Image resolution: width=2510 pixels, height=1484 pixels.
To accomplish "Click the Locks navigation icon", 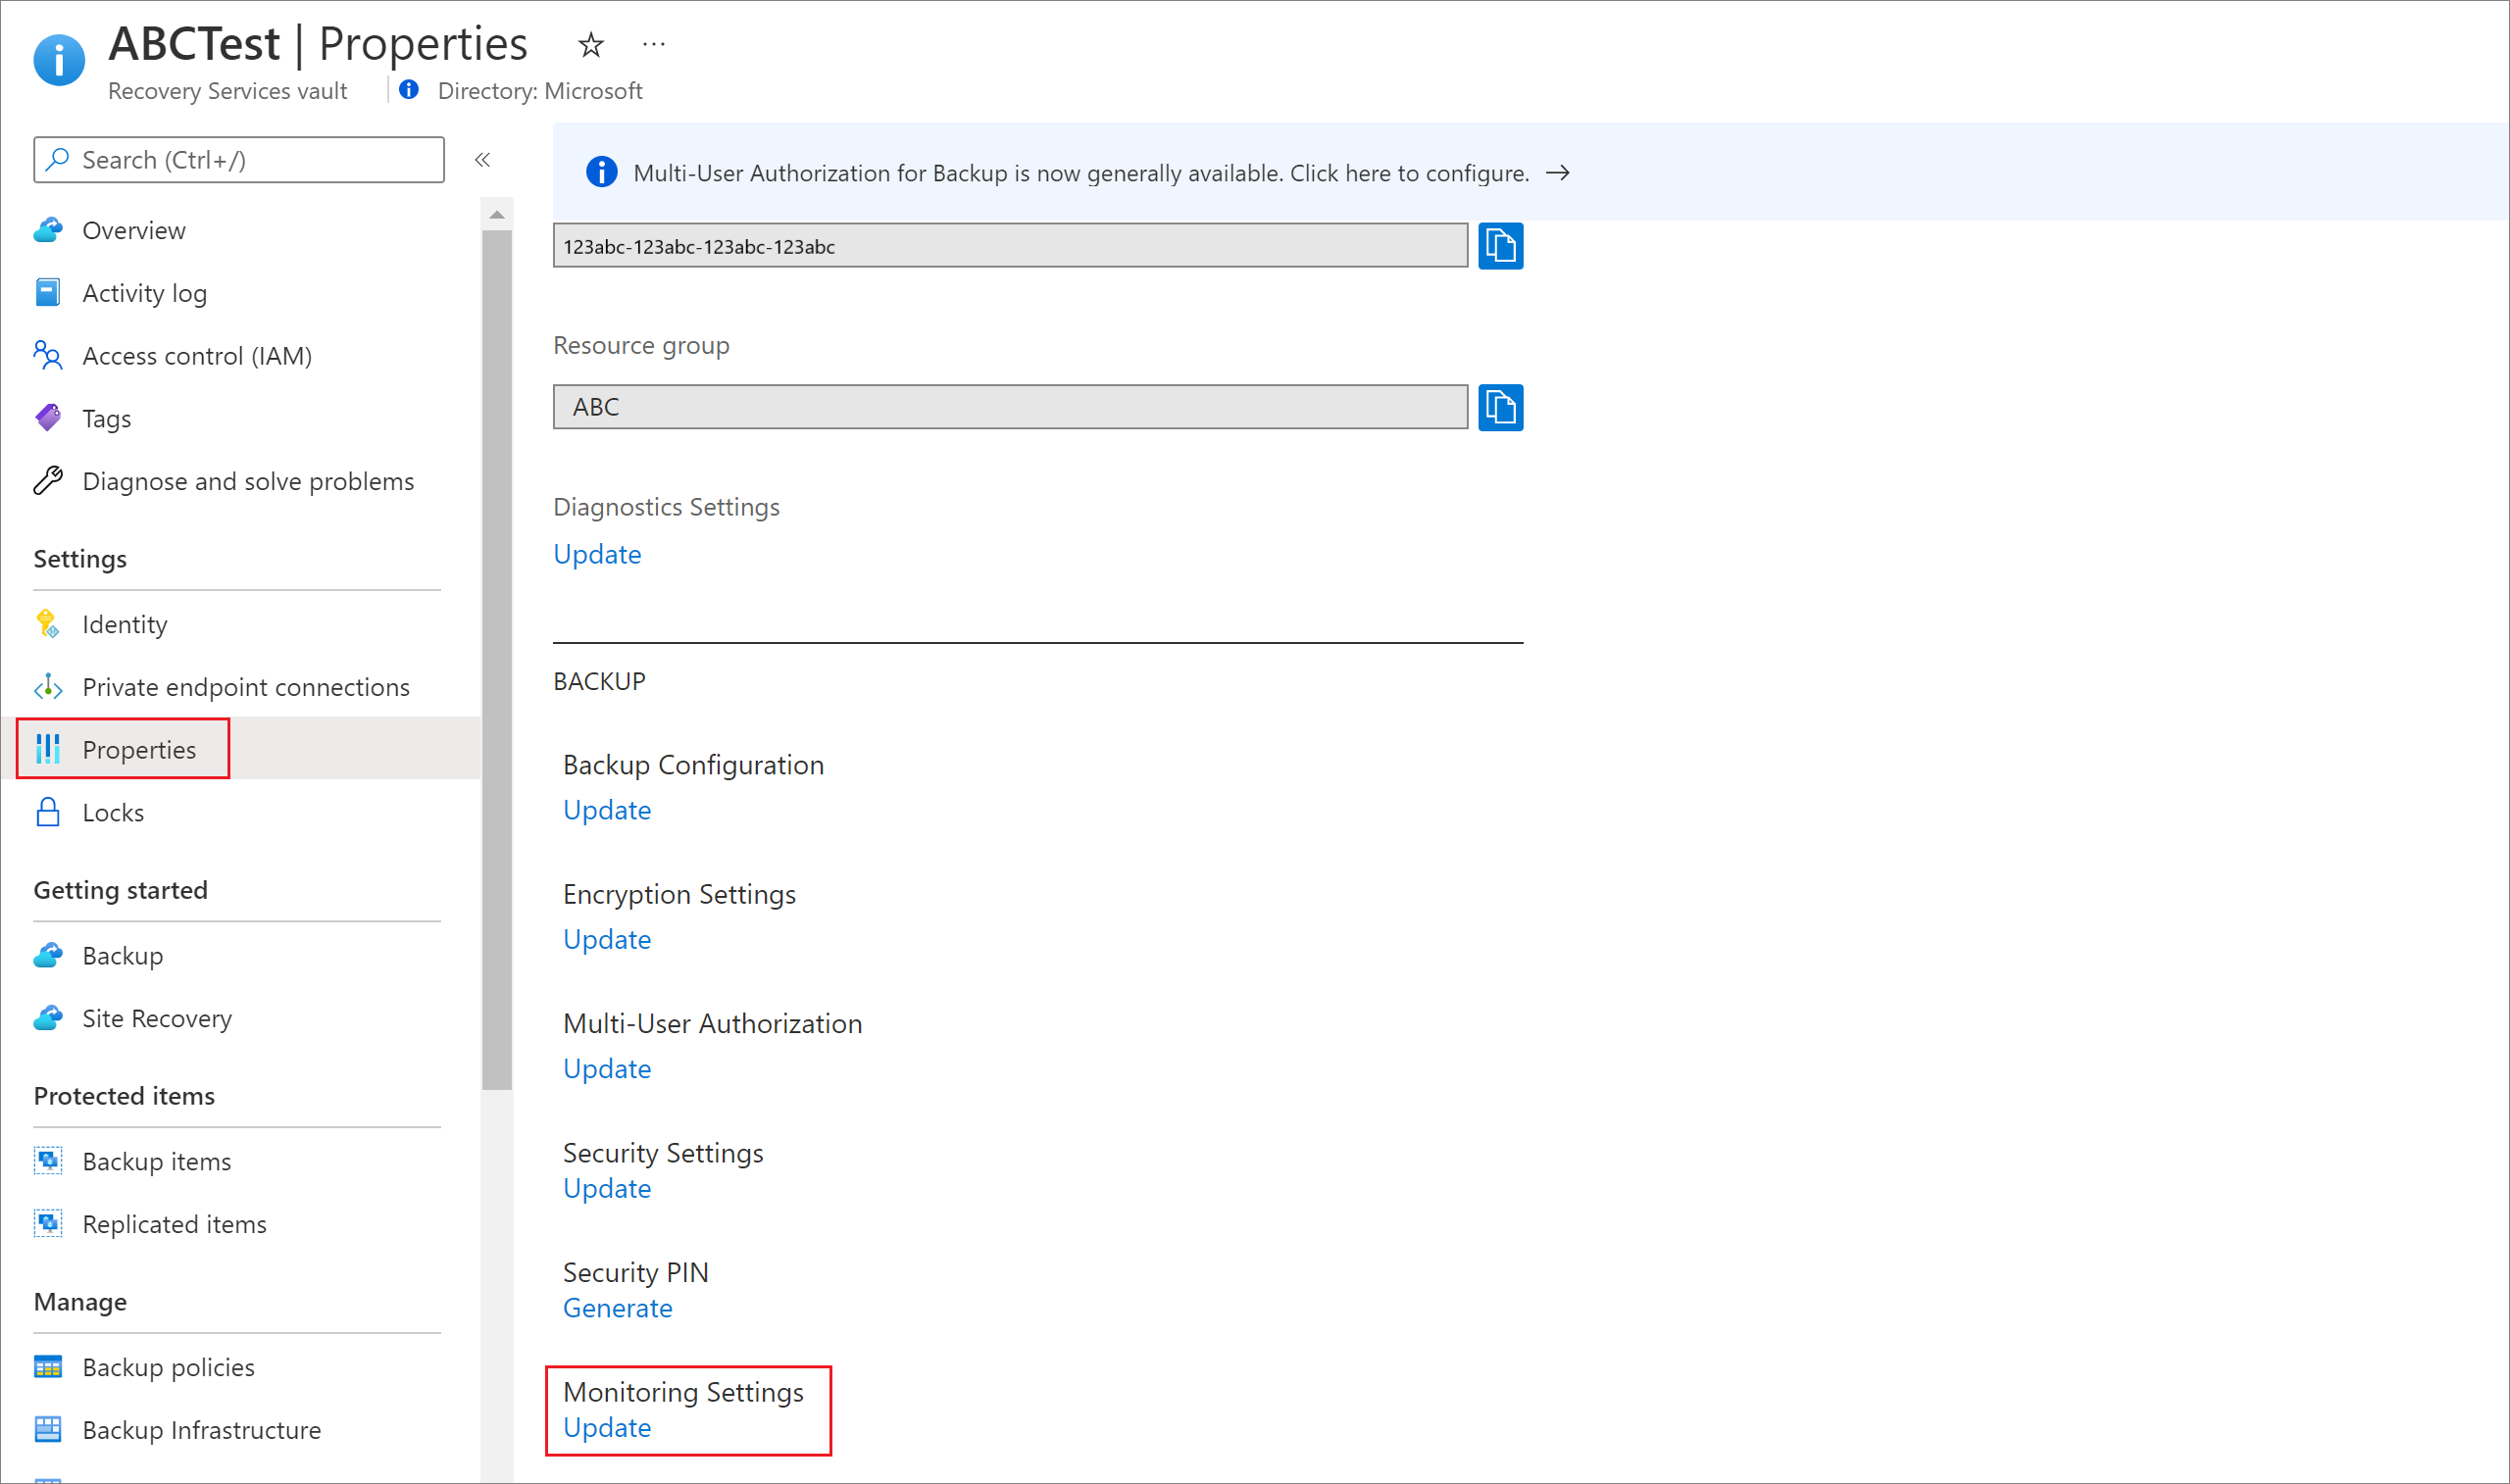I will tap(49, 811).
